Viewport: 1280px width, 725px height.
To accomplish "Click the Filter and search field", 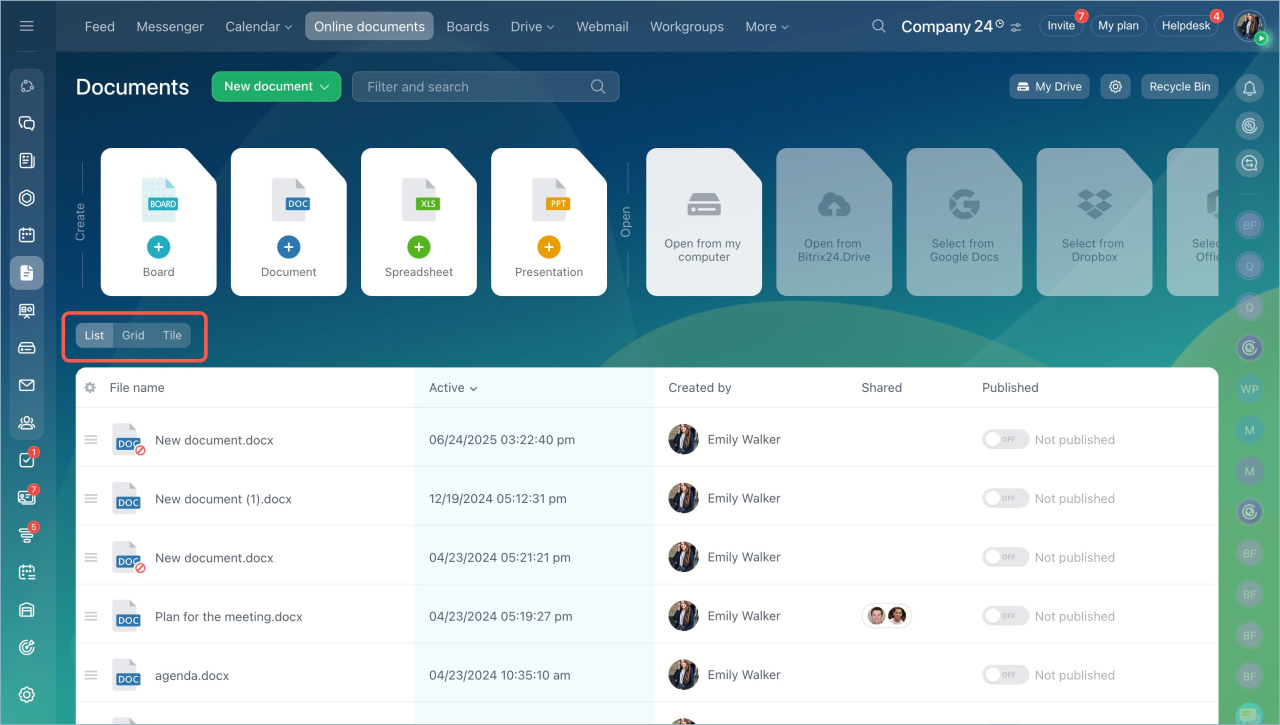I will pos(475,87).
